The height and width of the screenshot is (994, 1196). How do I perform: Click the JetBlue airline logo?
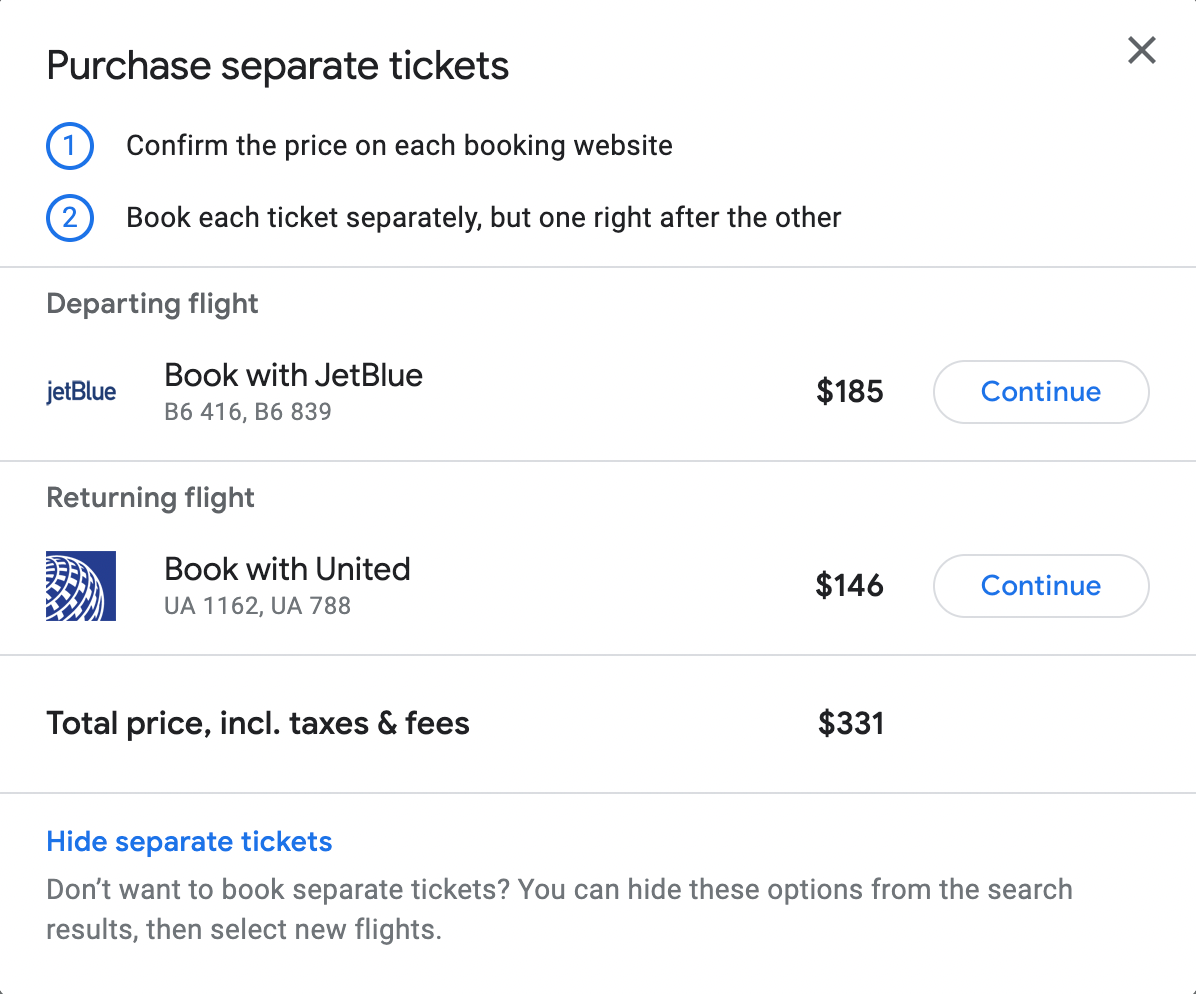(x=81, y=391)
